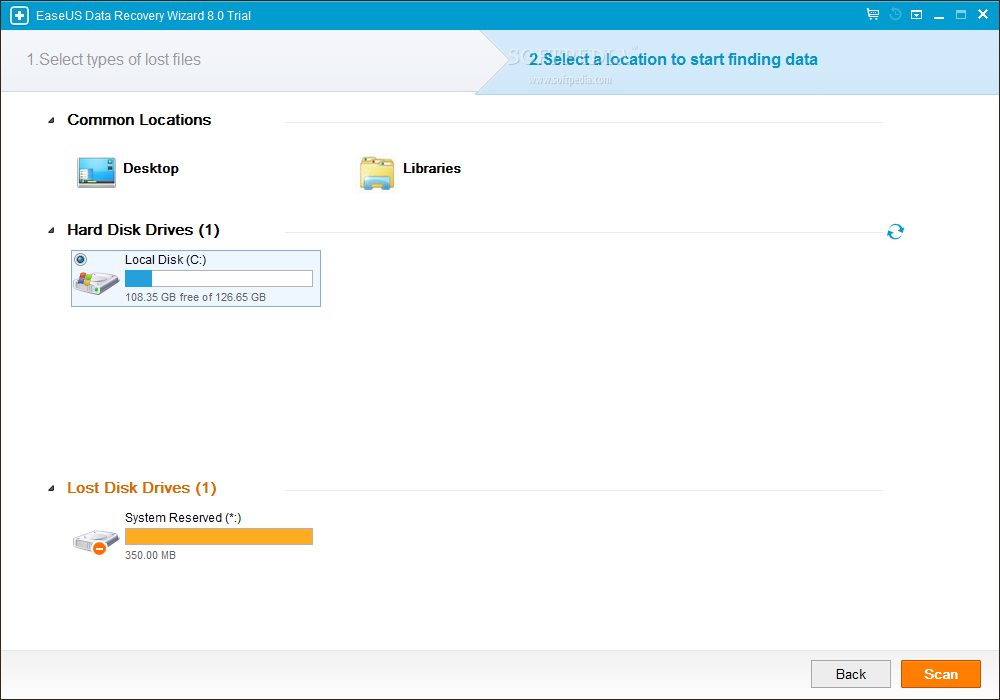Viewport: 1000px width, 700px height.
Task: Click the Local Disk (C:) drive icon
Action: tap(96, 282)
